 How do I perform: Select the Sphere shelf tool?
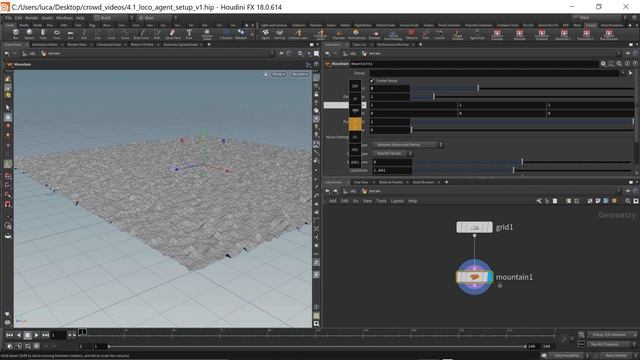coord(29,33)
